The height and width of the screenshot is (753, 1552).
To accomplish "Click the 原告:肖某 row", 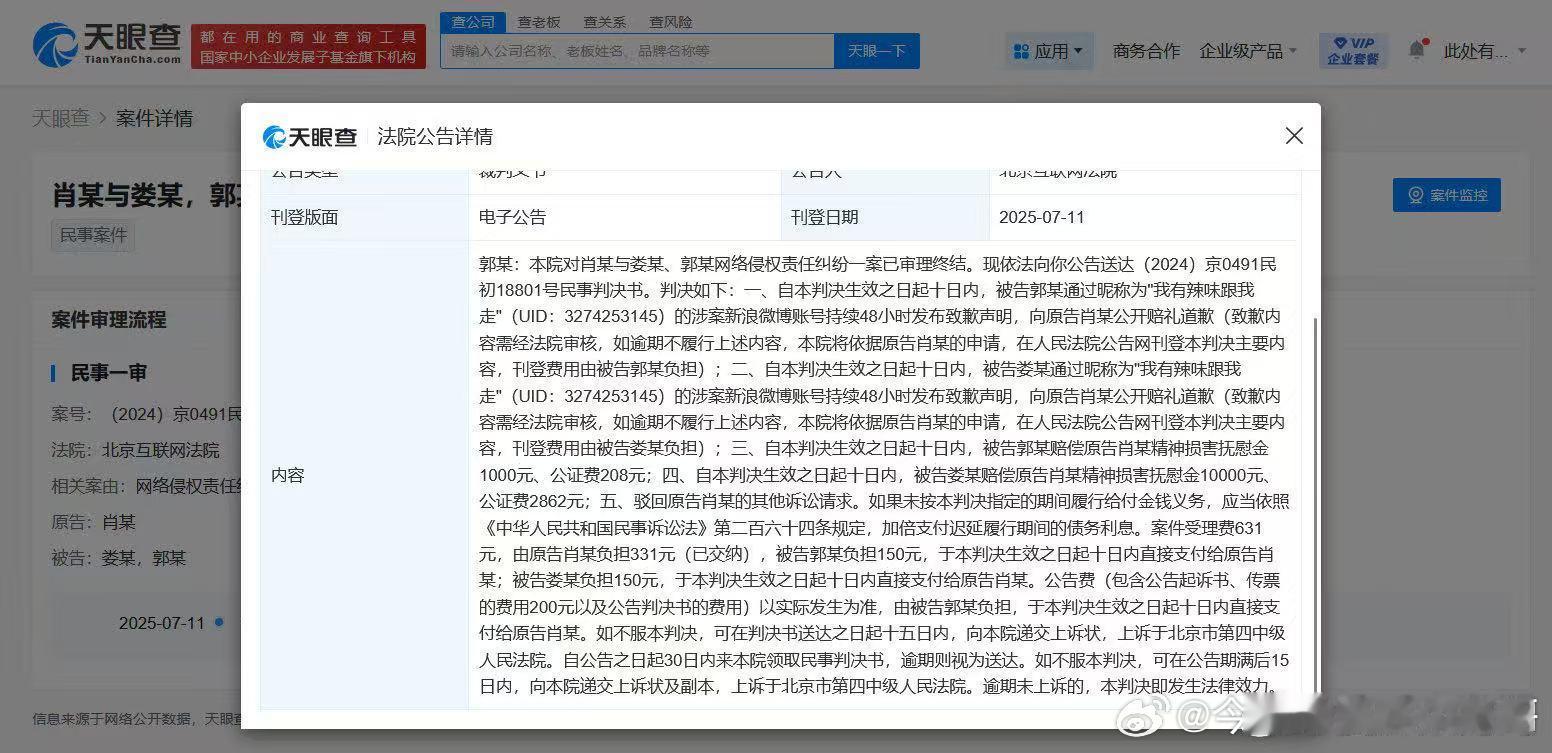I will coord(93,522).
